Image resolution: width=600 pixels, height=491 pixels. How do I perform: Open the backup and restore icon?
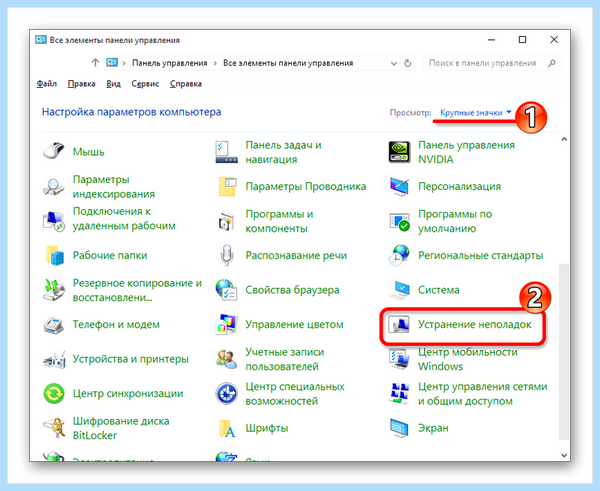coord(54,290)
